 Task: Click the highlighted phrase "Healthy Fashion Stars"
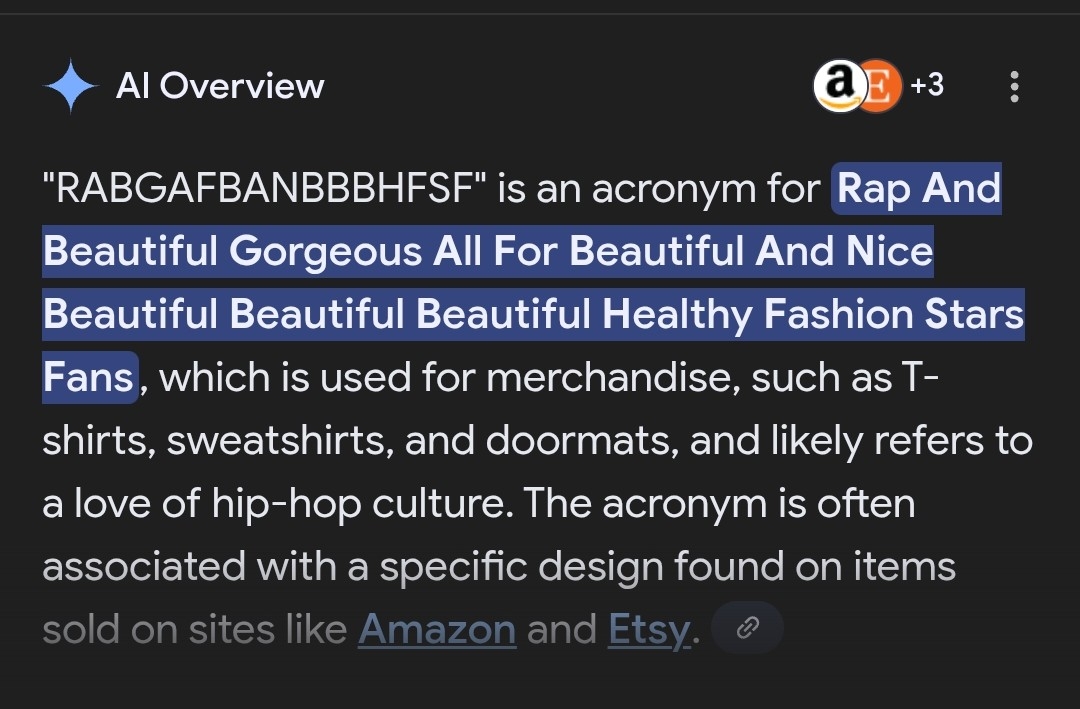pyautogui.click(x=814, y=314)
